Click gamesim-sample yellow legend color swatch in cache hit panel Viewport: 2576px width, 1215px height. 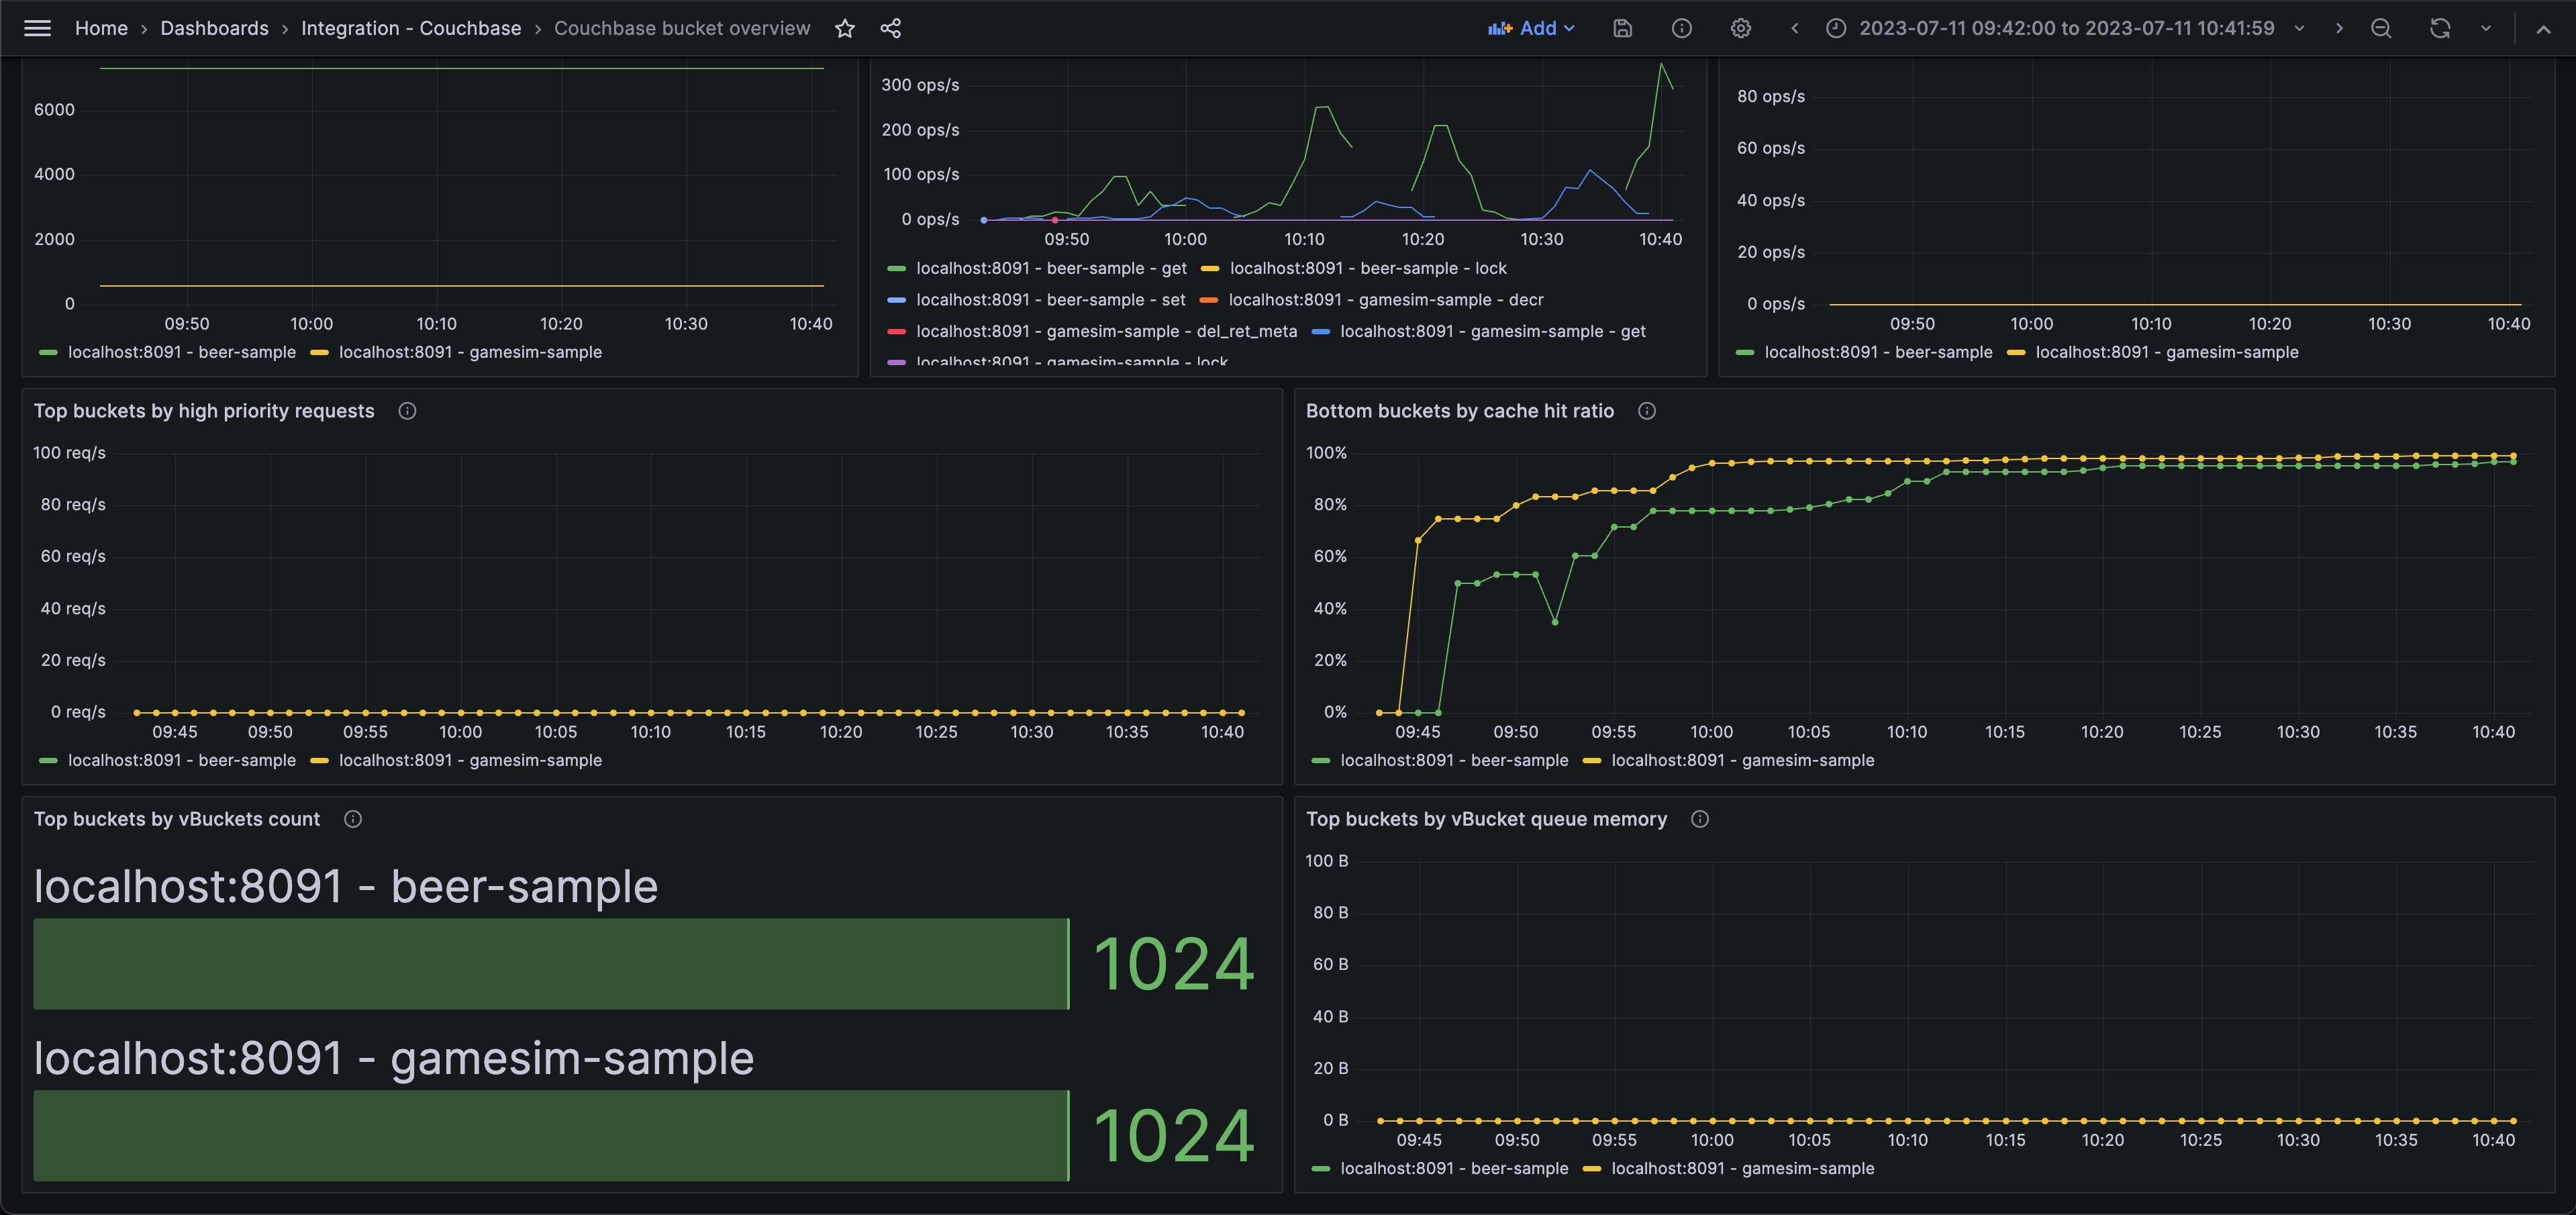(x=1592, y=761)
